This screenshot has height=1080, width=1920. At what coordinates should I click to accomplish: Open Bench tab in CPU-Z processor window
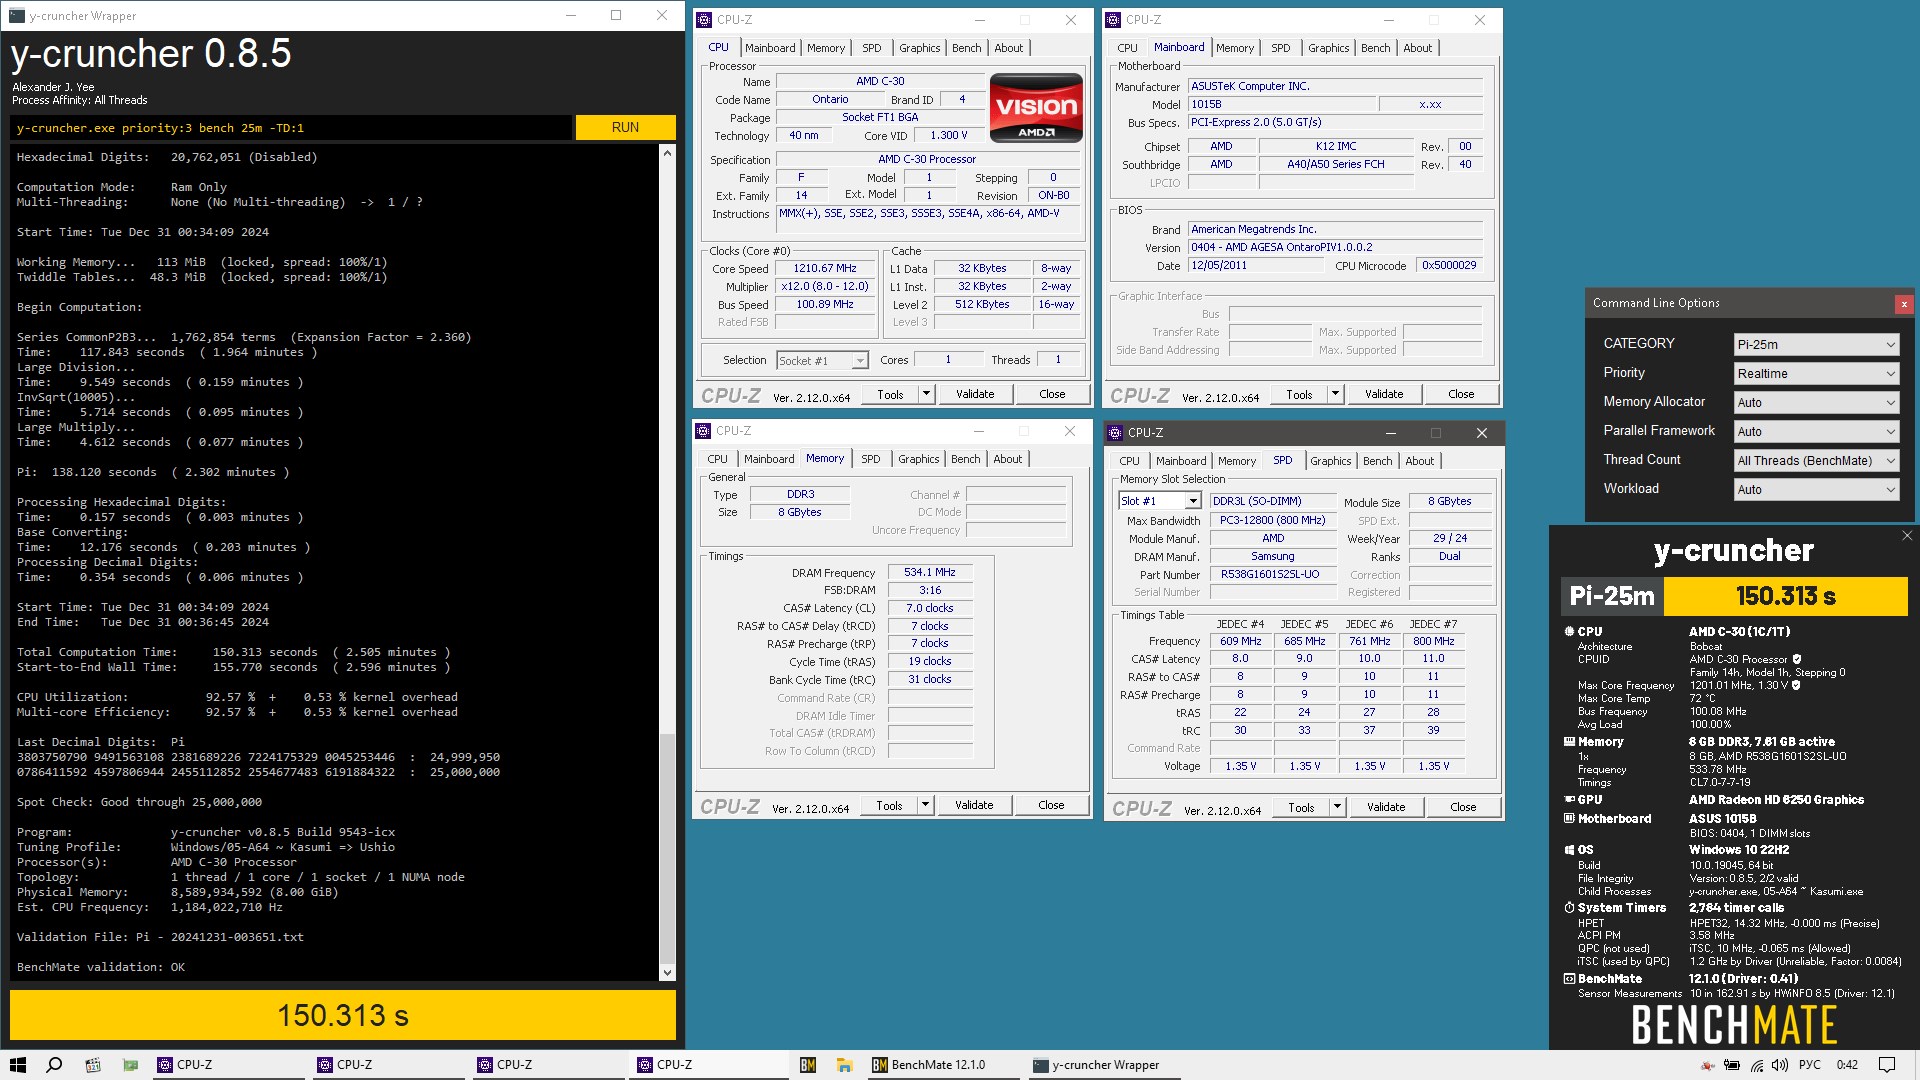[966, 48]
